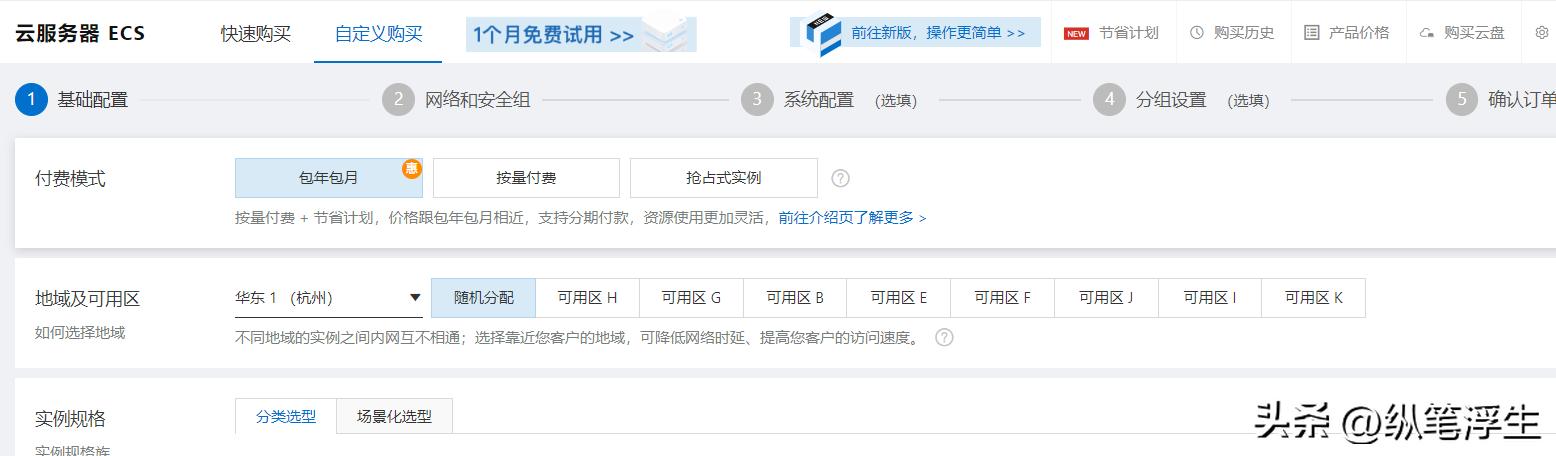
Task: Open 购买云盘 link
Action: click(1474, 33)
